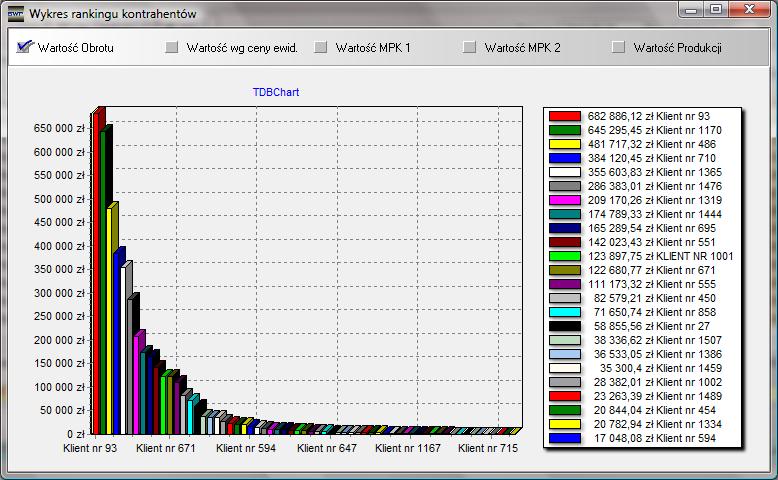Click lime swatch for KLIENT NR 1001
The image size is (778, 480).
pos(565,256)
